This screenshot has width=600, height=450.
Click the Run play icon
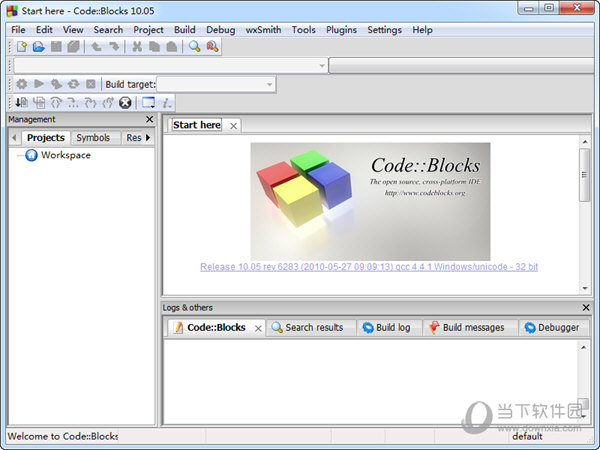tap(39, 83)
